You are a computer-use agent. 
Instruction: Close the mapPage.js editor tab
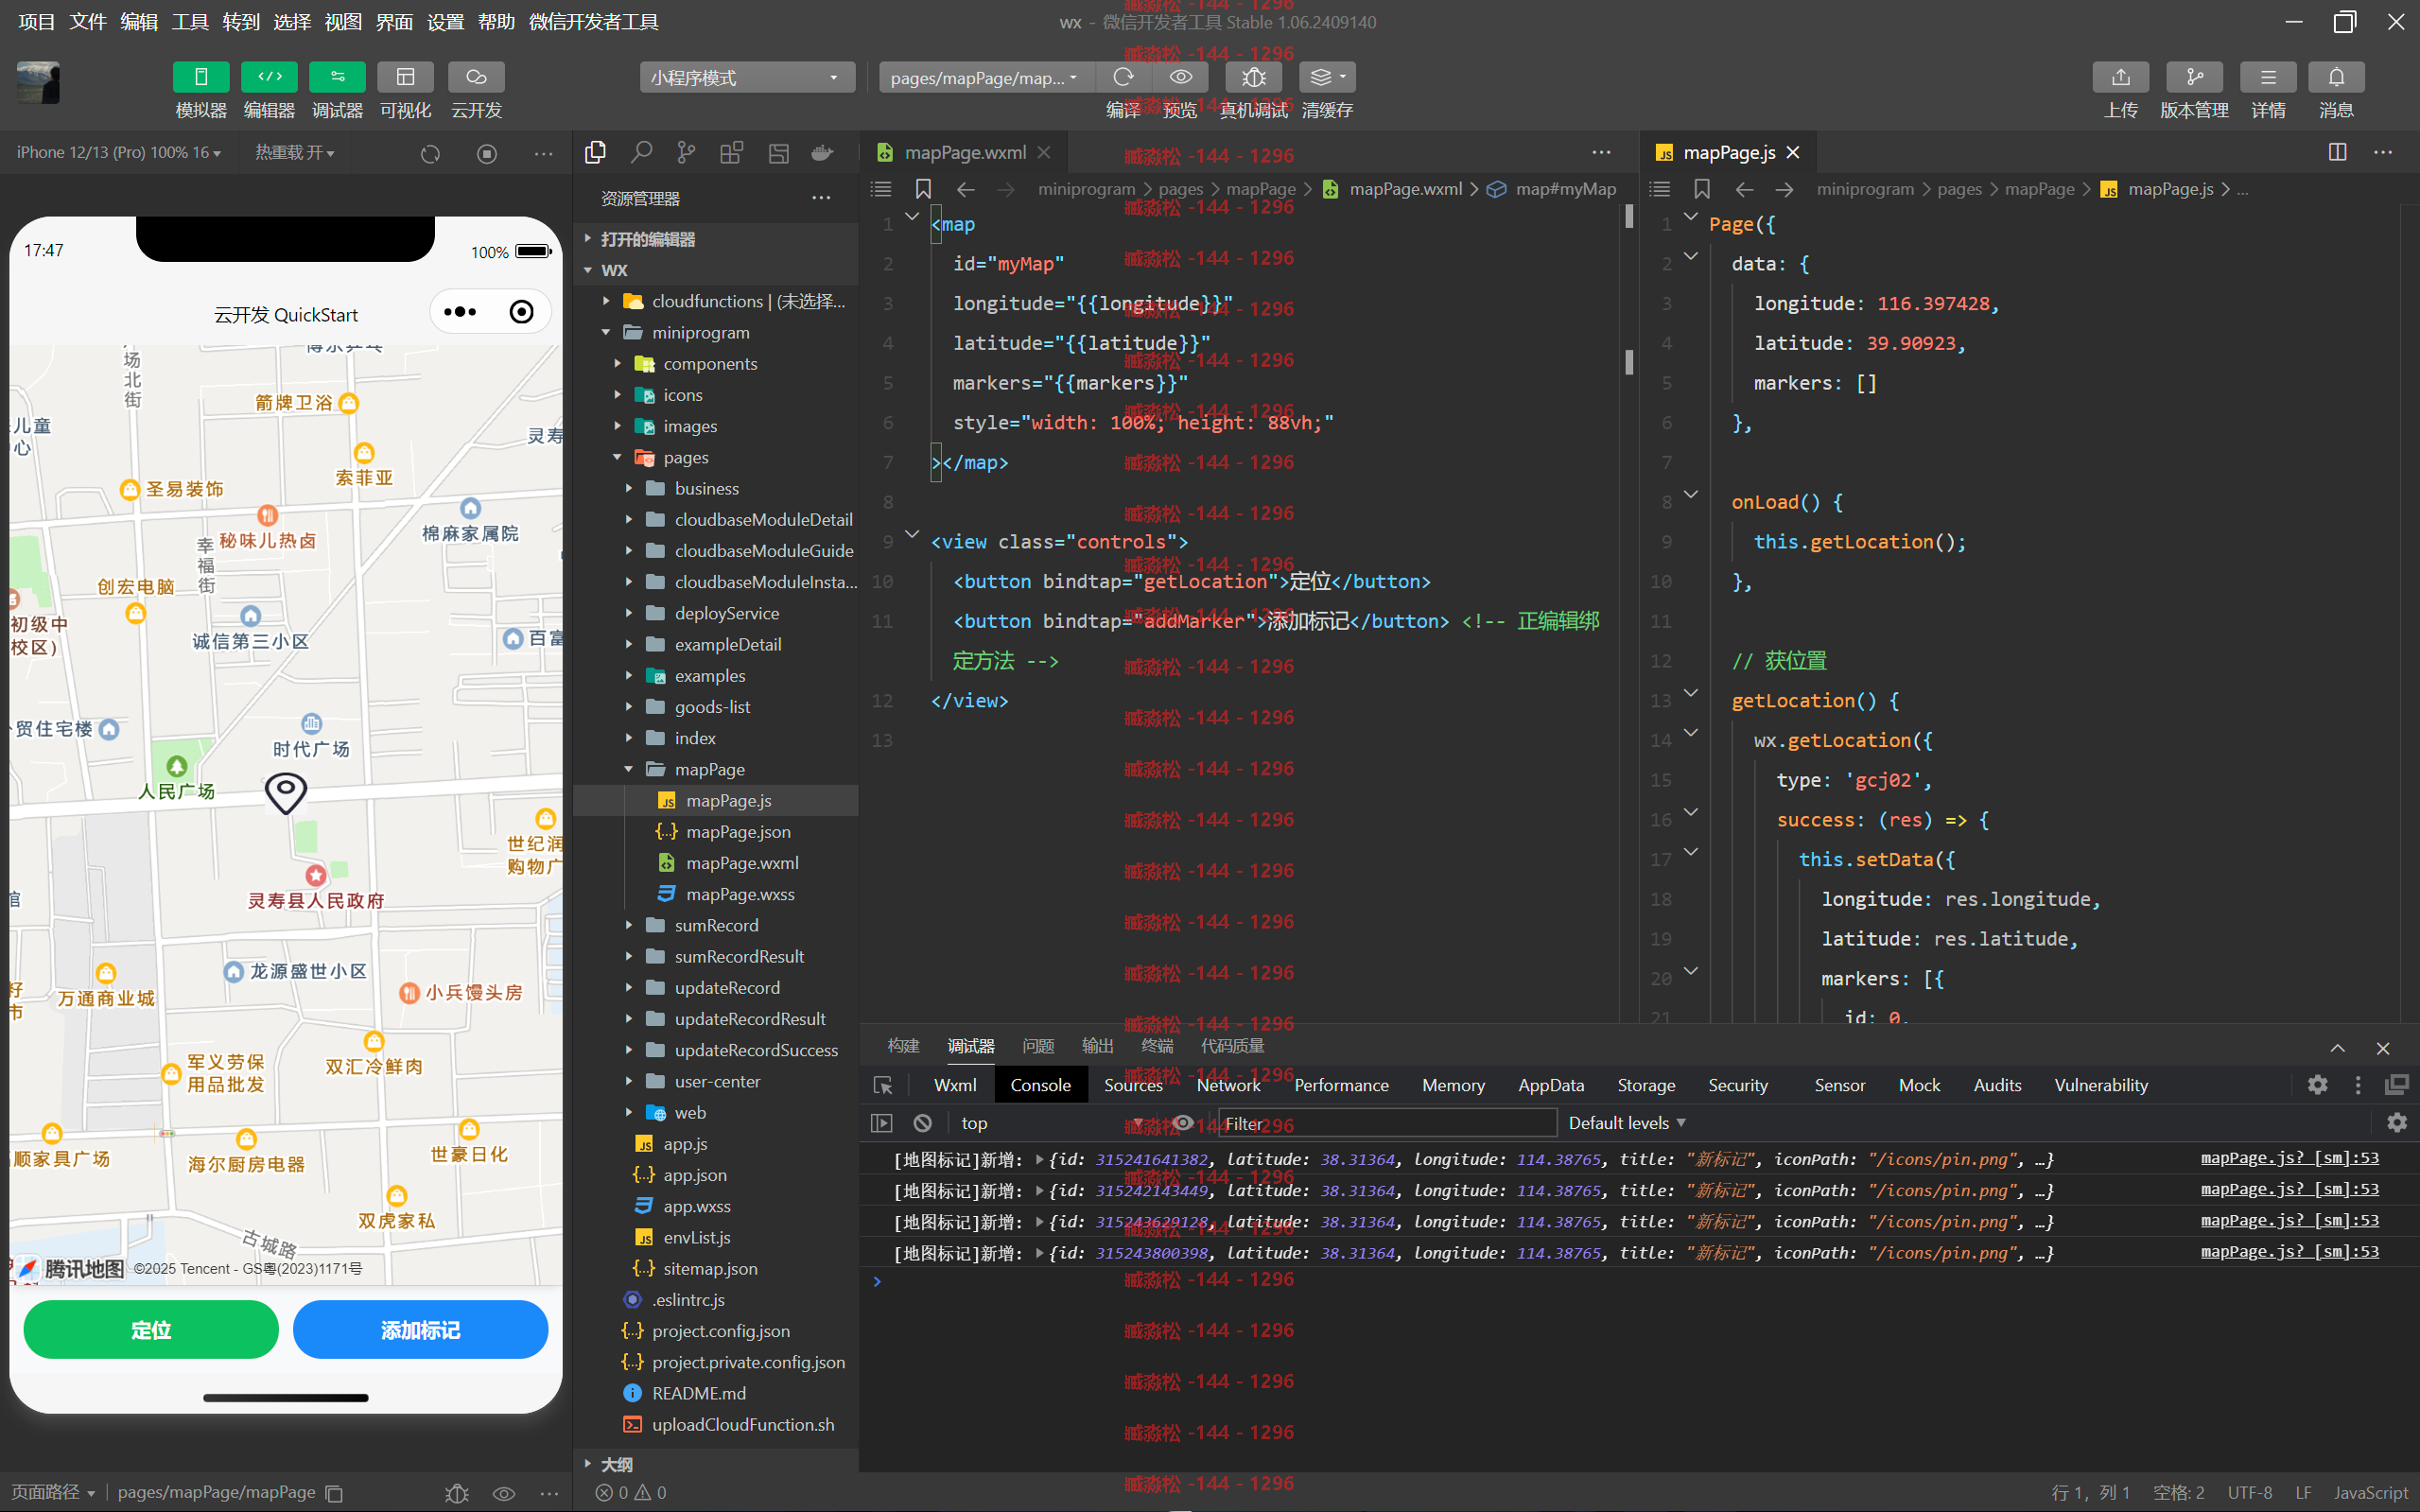click(x=1793, y=152)
